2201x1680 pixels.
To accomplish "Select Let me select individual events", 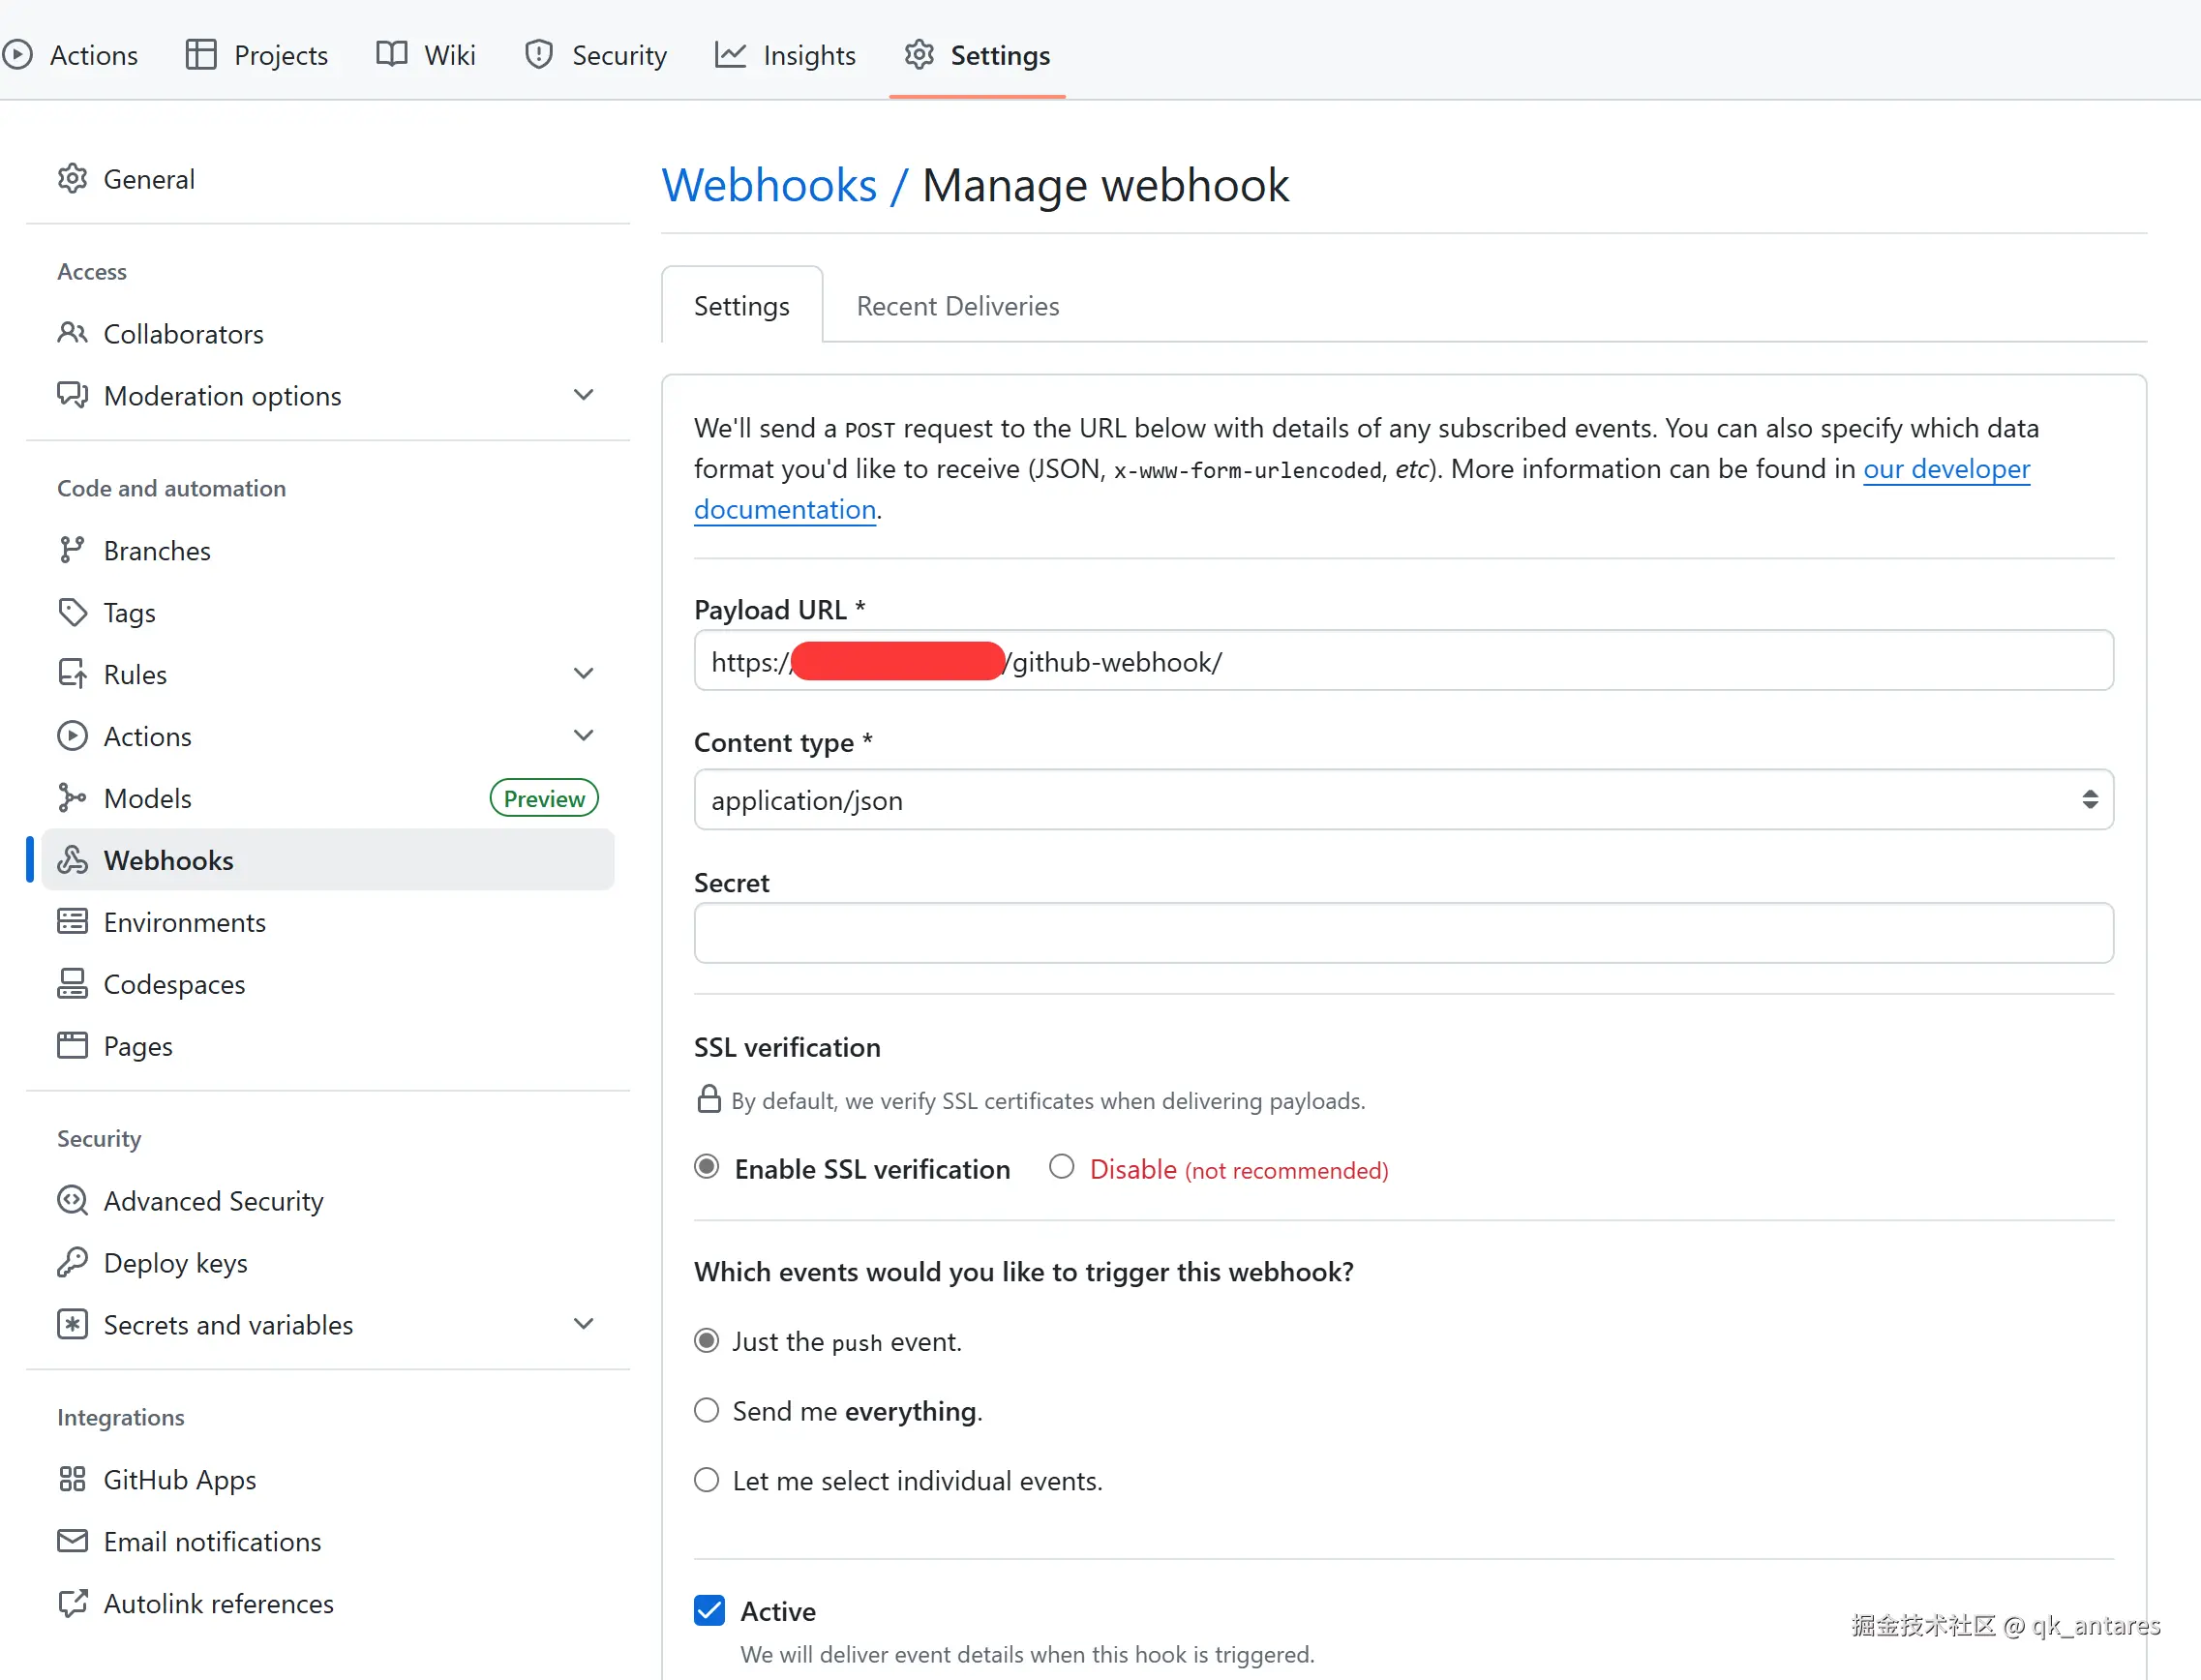I will point(707,1480).
